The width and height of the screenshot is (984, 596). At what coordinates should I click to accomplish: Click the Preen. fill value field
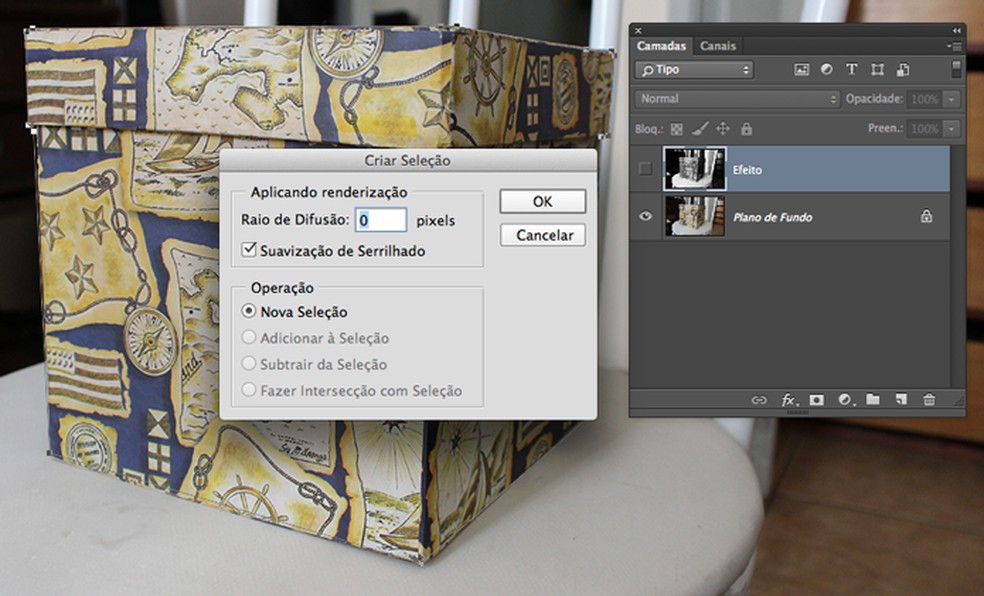(925, 129)
